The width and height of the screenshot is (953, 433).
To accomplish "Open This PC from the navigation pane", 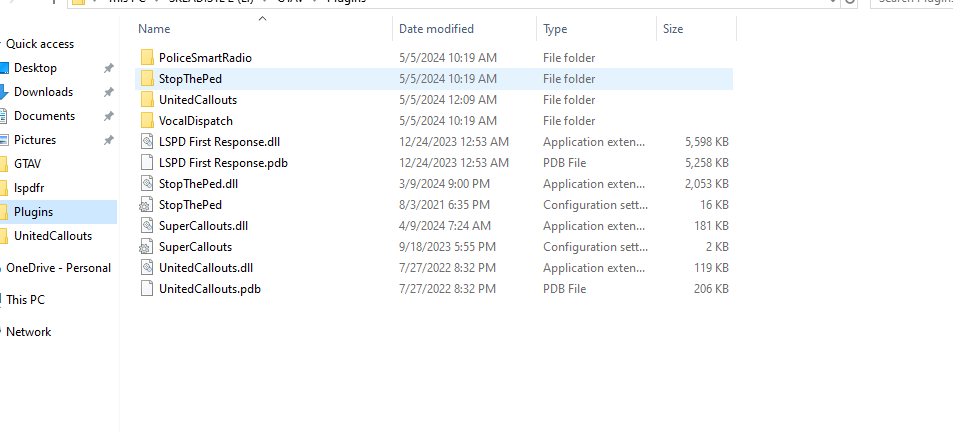I will (x=25, y=300).
